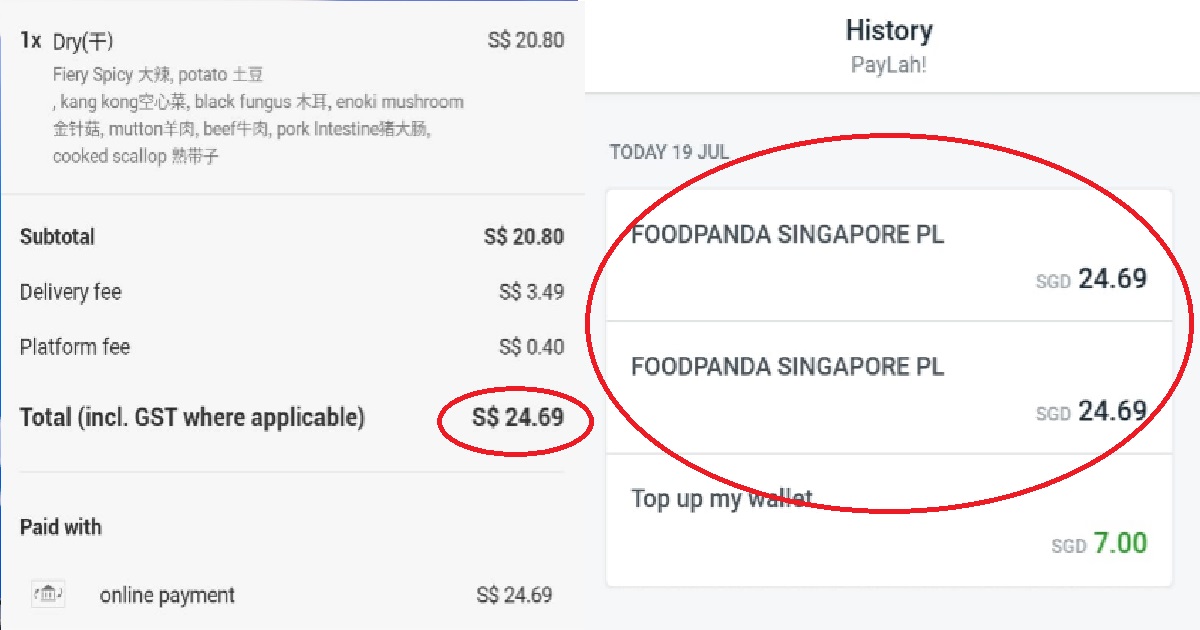Select the second FOODPANDA SINGAPORE PL transaction
This screenshot has width=1200, height=630.
point(787,367)
